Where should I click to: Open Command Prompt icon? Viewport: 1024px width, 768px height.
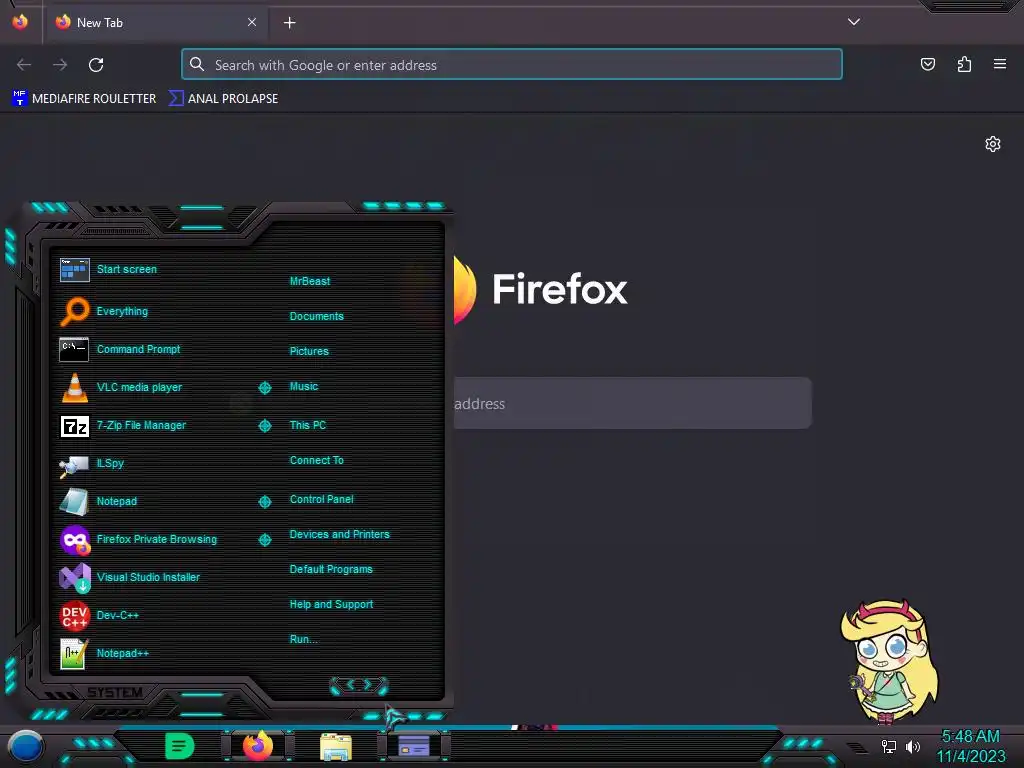[x=74, y=349]
